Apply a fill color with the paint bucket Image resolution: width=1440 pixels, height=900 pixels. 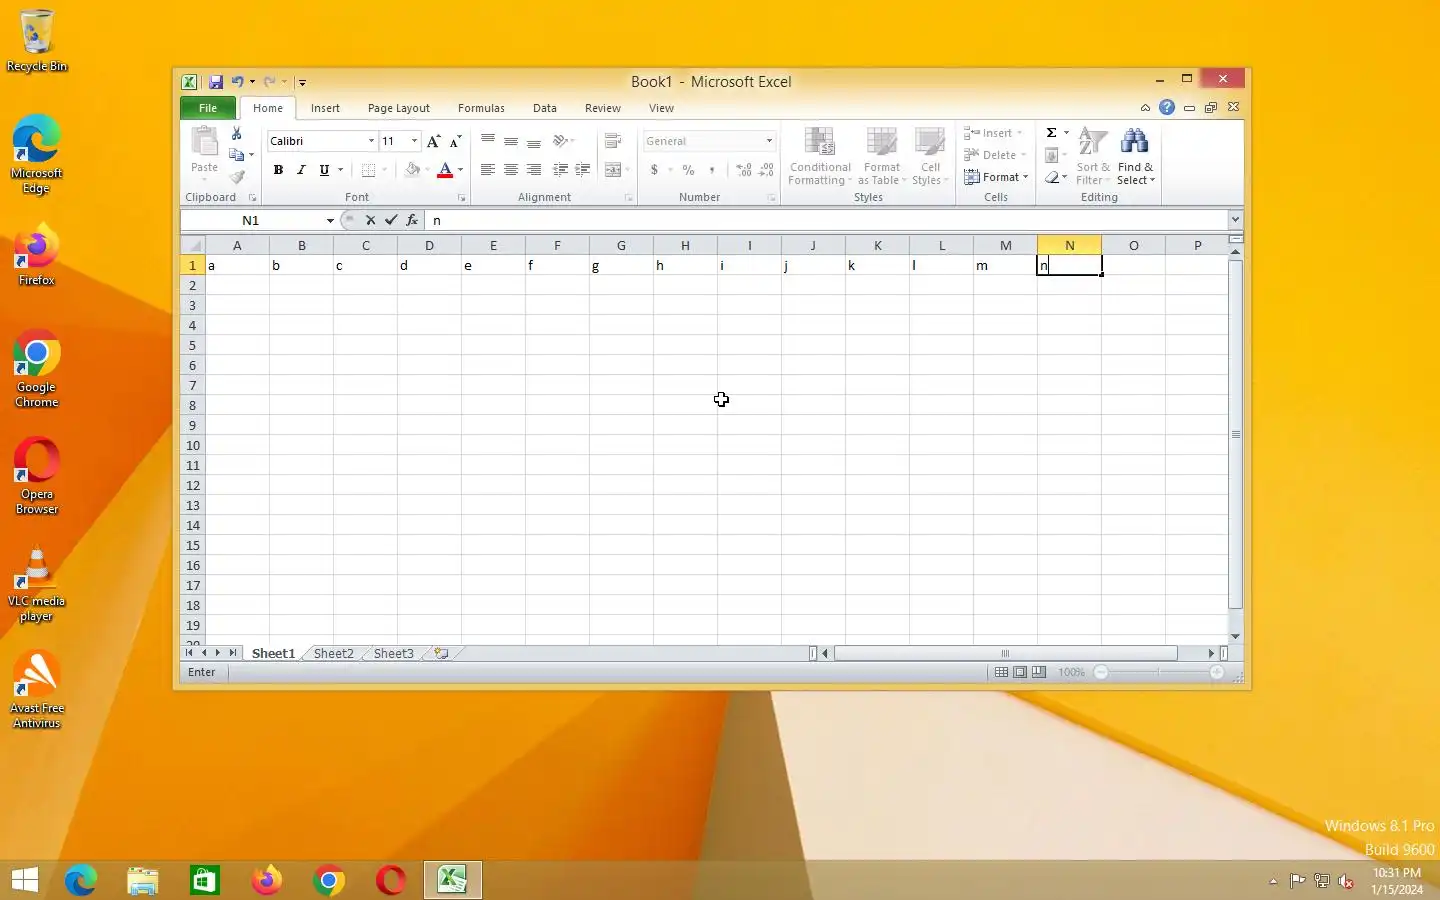point(412,170)
